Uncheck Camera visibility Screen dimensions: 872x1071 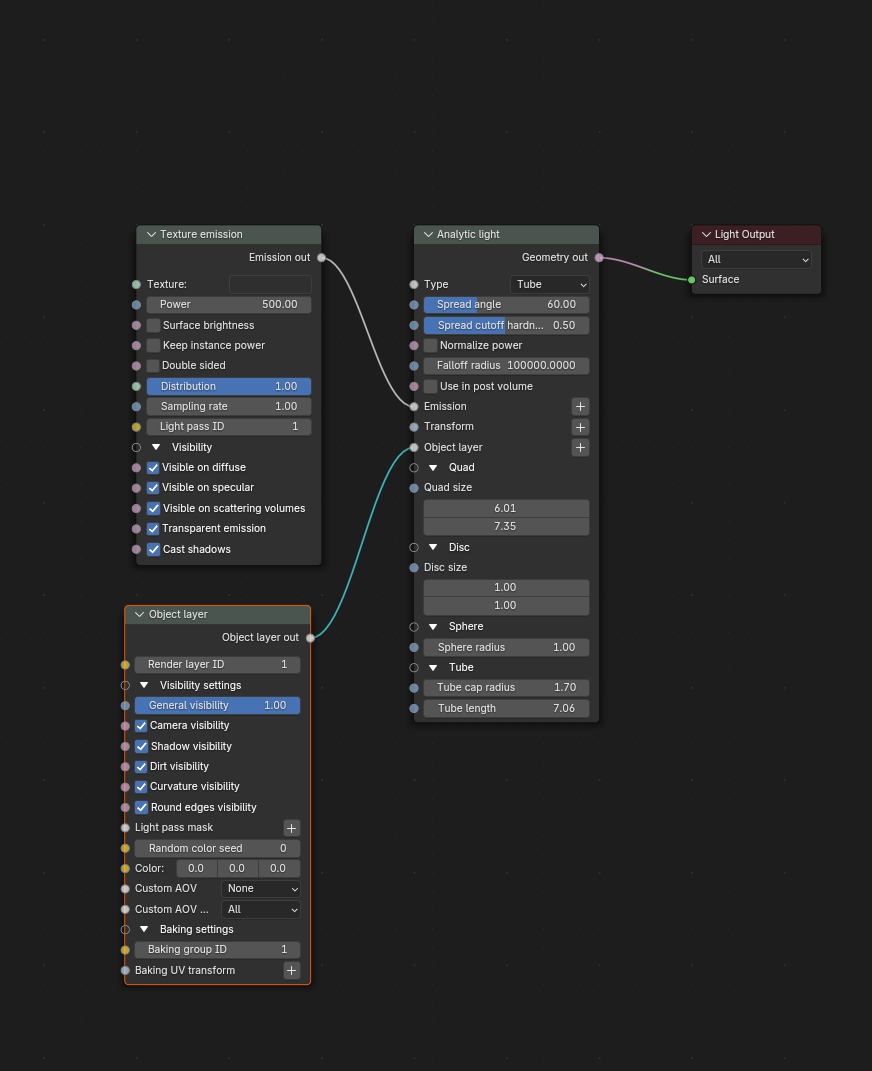[141, 725]
